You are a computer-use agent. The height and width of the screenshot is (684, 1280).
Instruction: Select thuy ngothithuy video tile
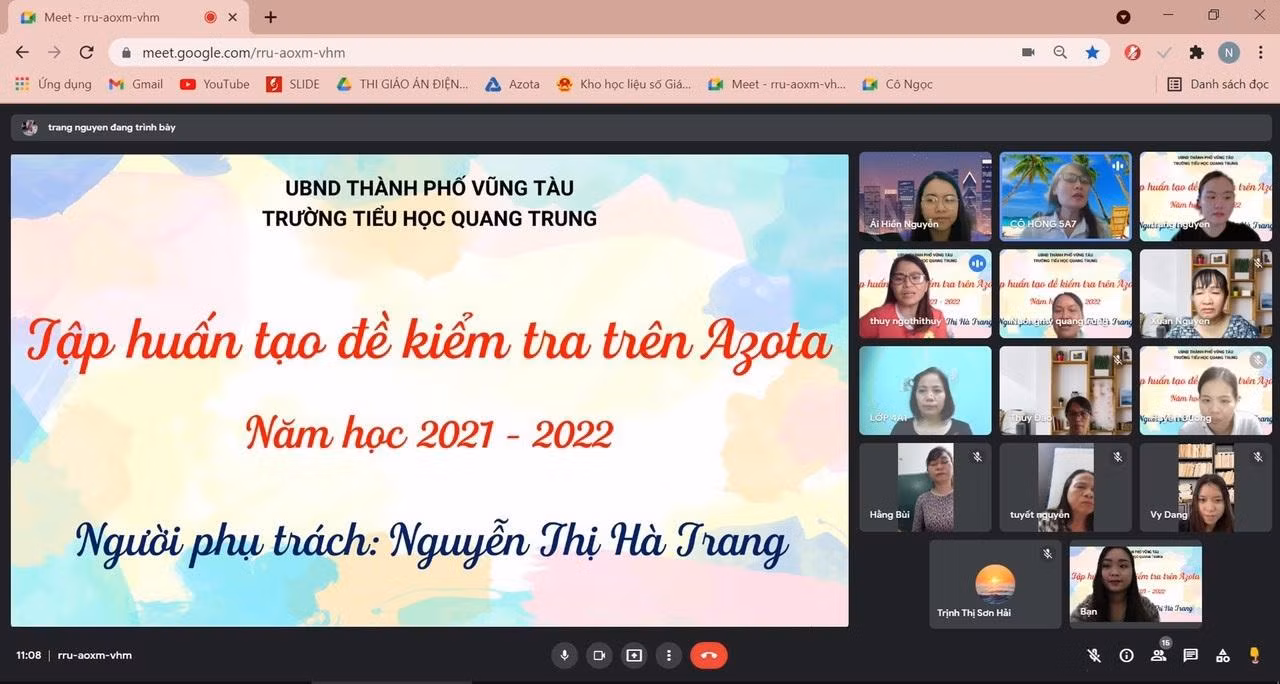pos(926,293)
